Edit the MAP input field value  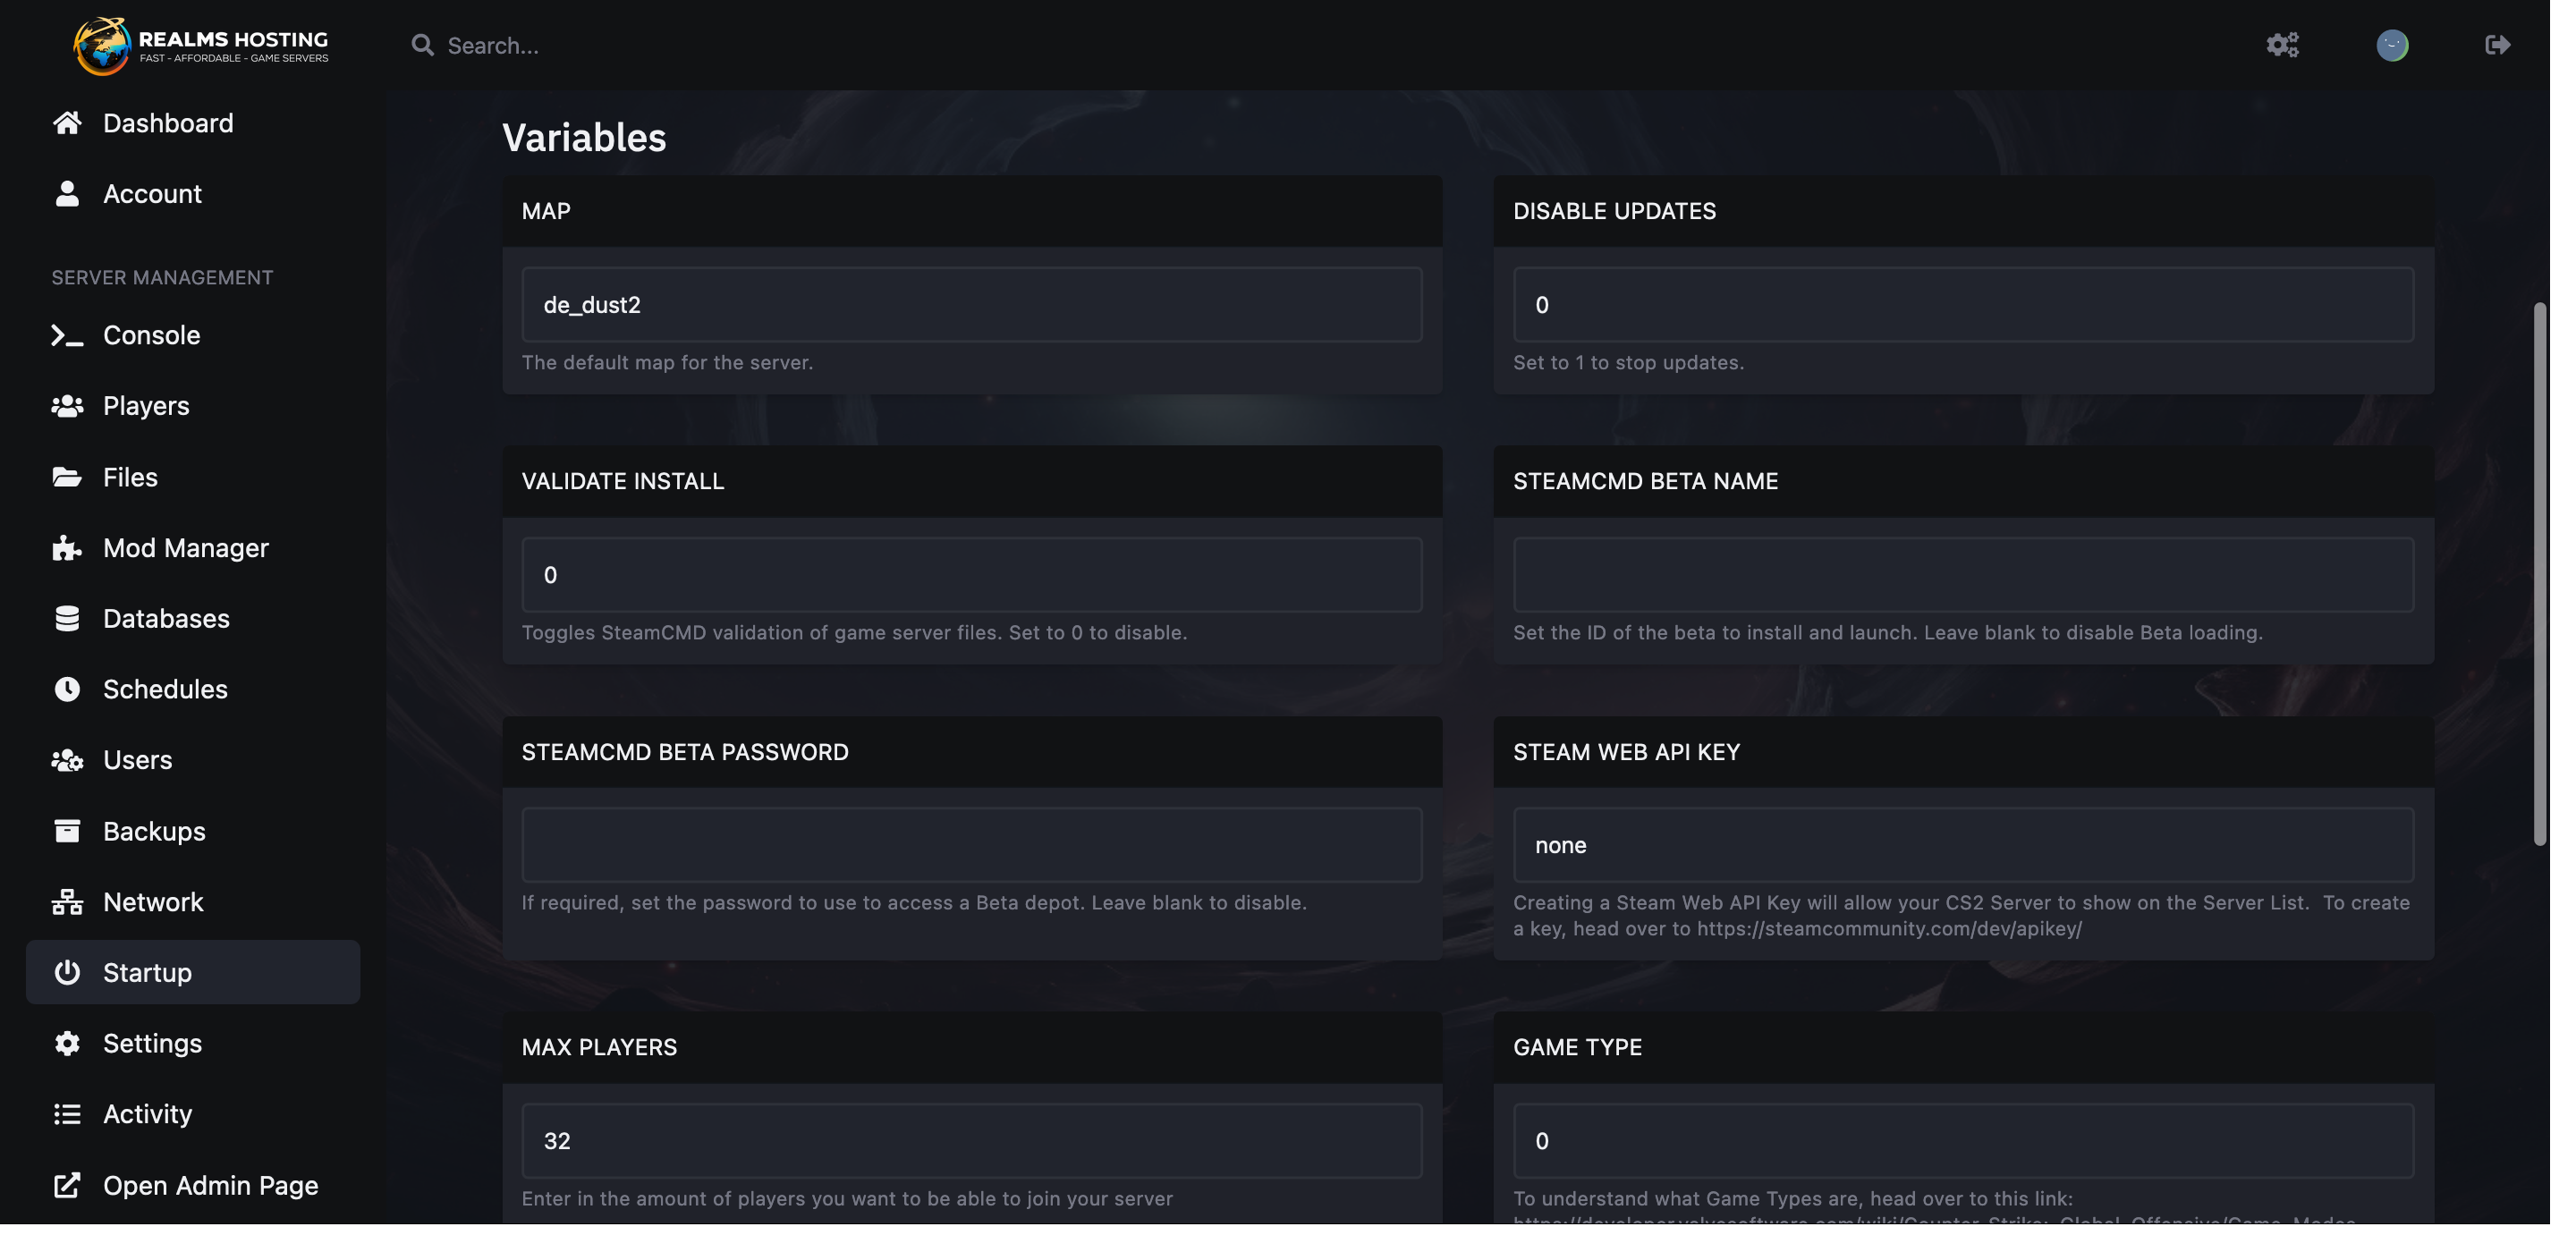click(x=971, y=304)
